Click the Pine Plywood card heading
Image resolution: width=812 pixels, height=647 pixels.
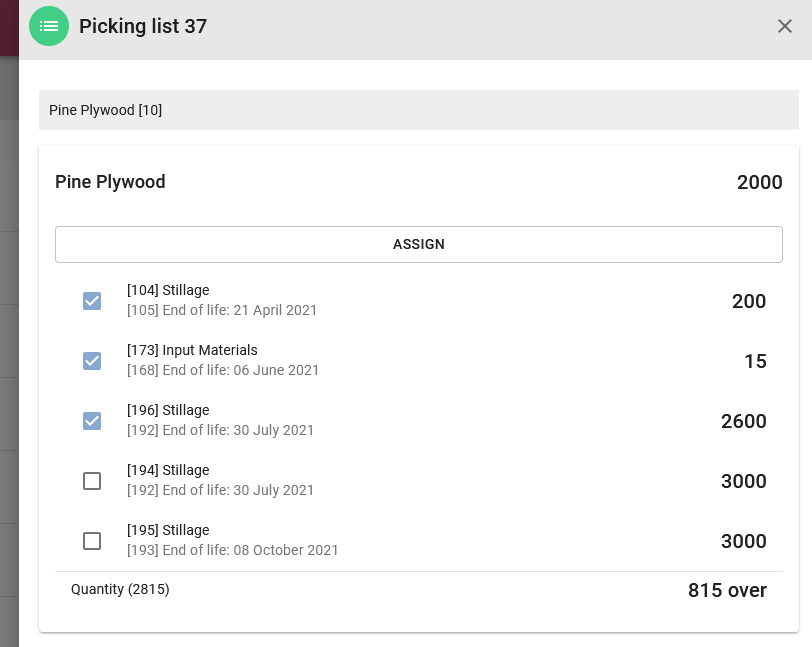click(x=110, y=182)
